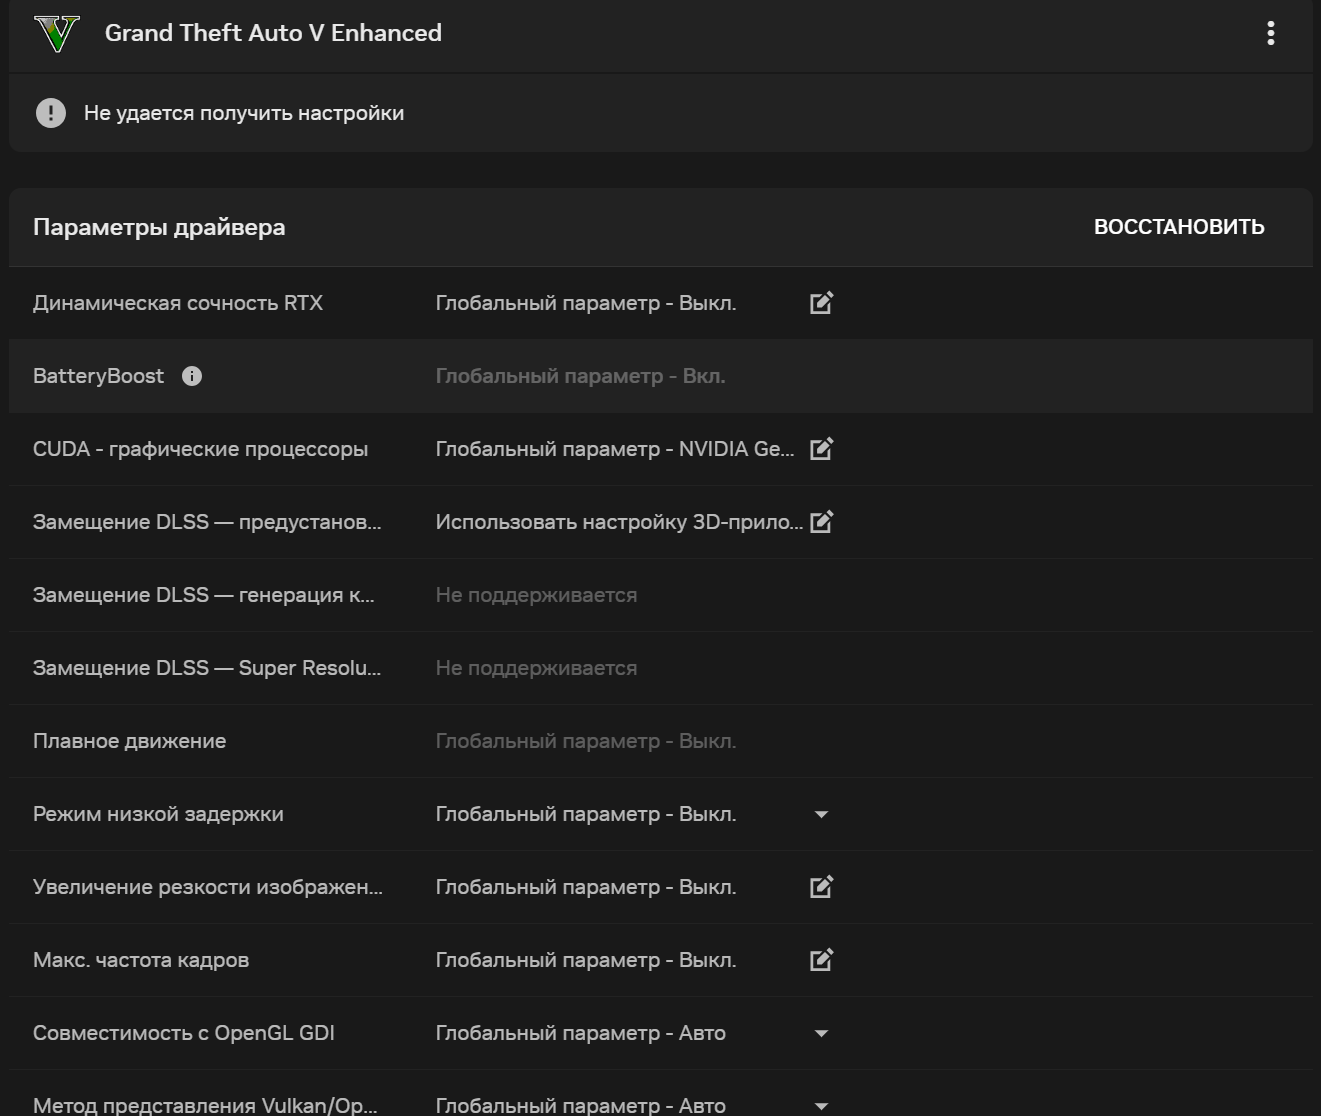Expand the Совместимость с OpenGL GDI dropdown

[x=821, y=1034]
